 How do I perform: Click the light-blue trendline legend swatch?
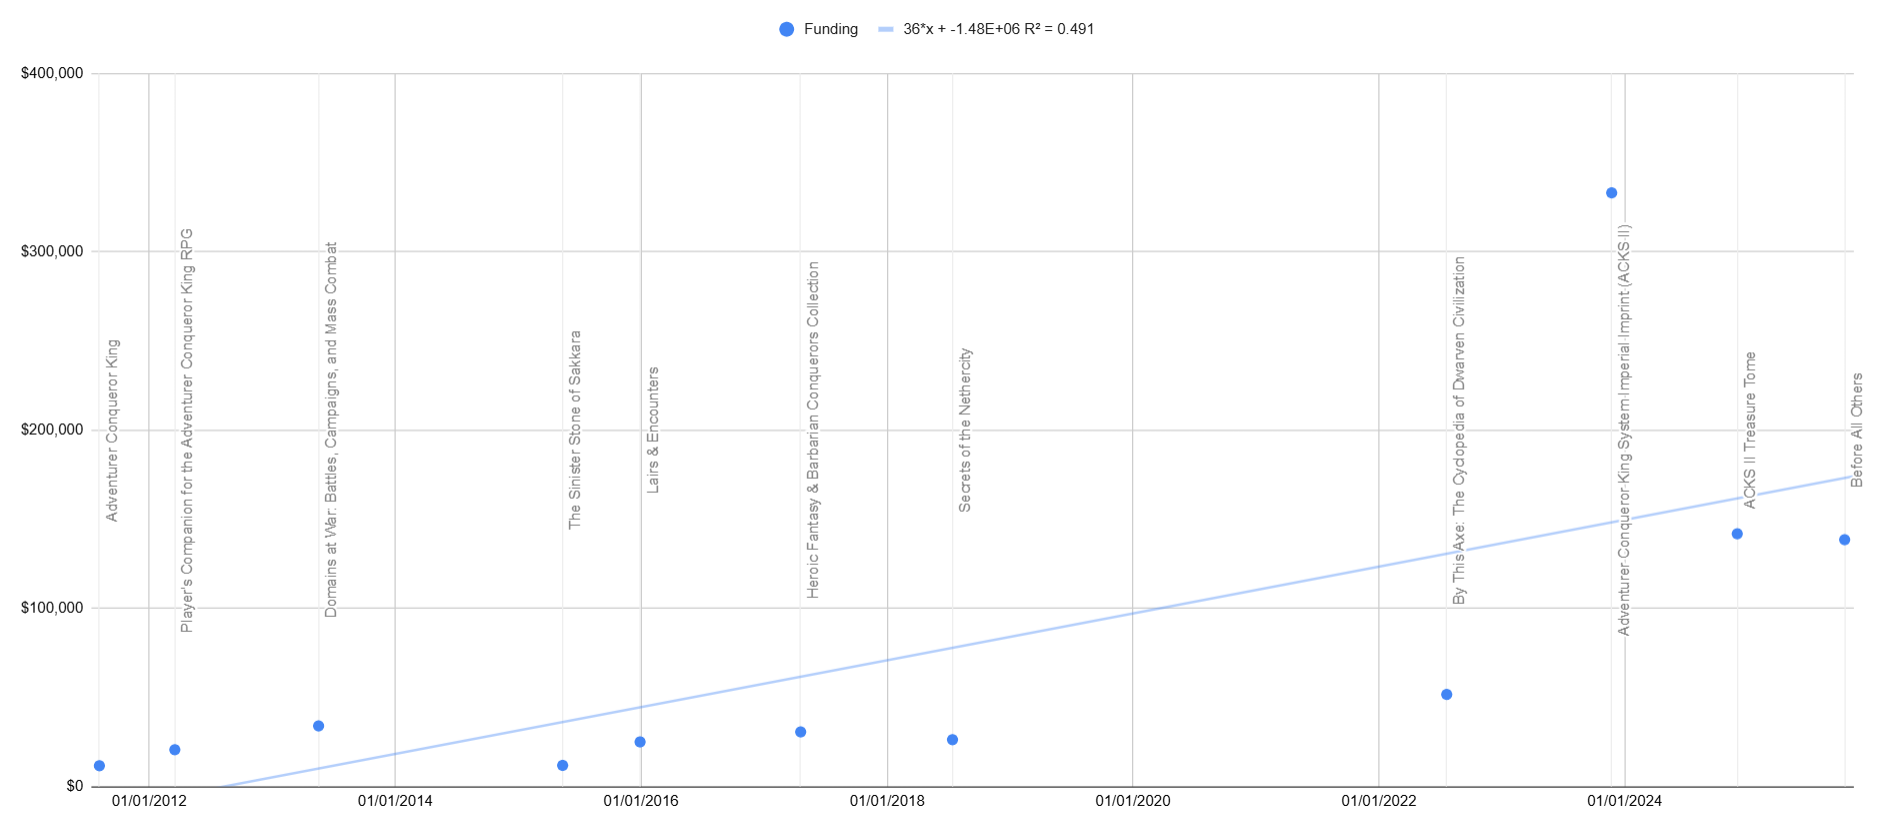tap(886, 29)
